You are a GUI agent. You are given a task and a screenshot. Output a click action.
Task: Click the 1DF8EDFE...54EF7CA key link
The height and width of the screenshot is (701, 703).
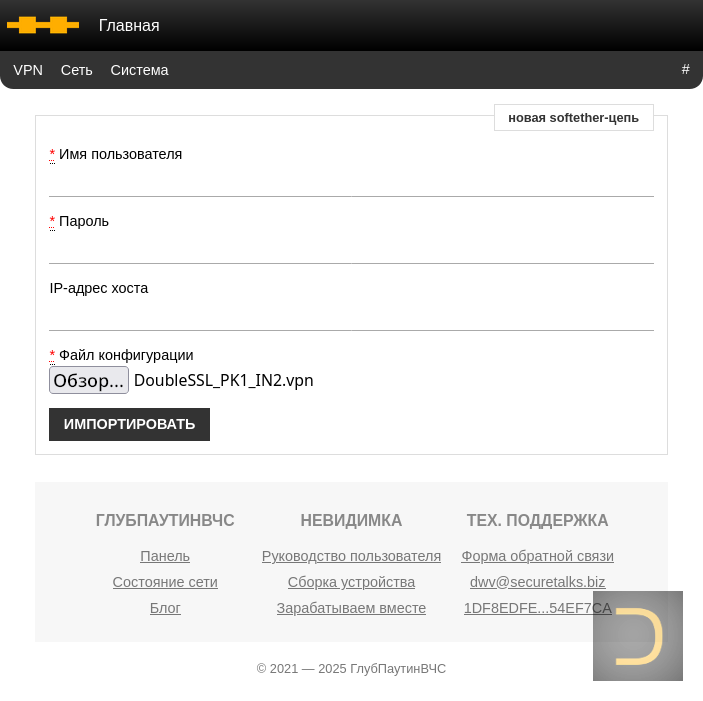[x=537, y=608]
